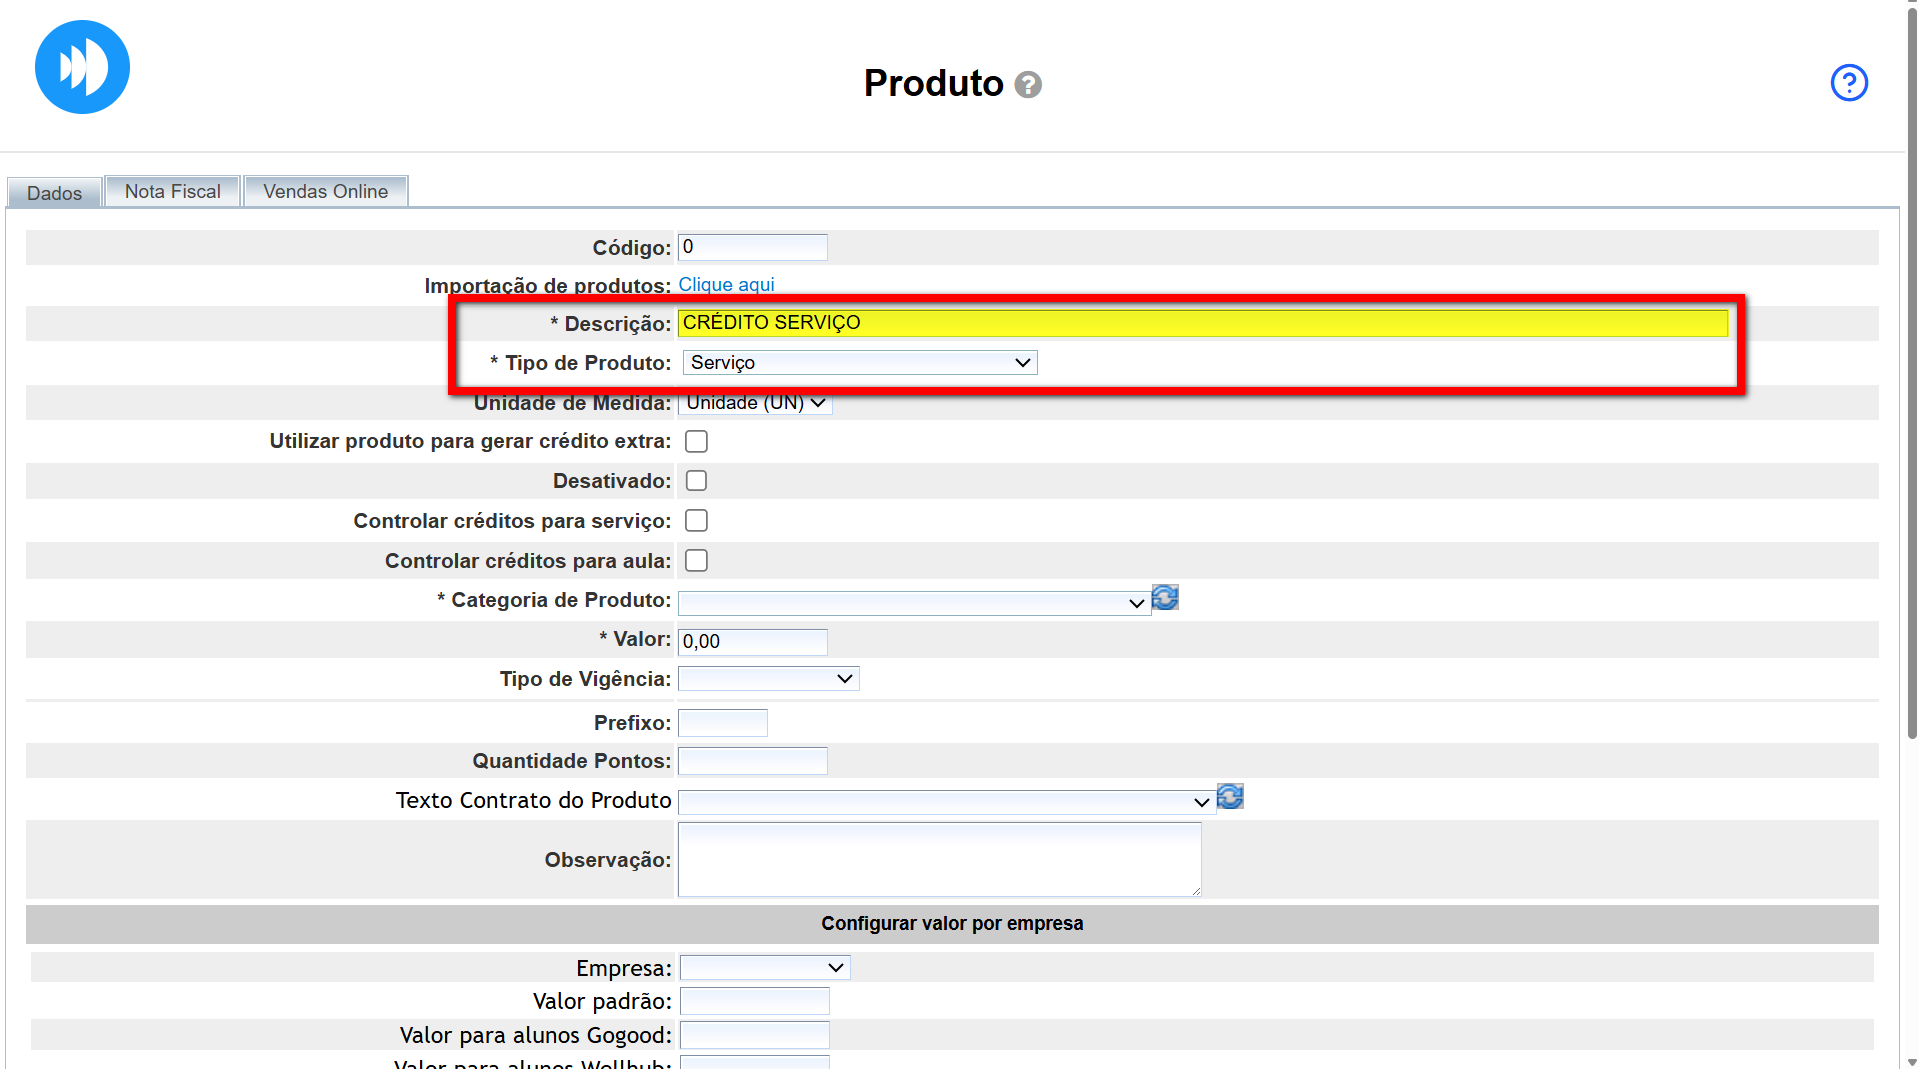Click the 'Clique aqui' import link
This screenshot has width=1919, height=1069.
tap(726, 285)
